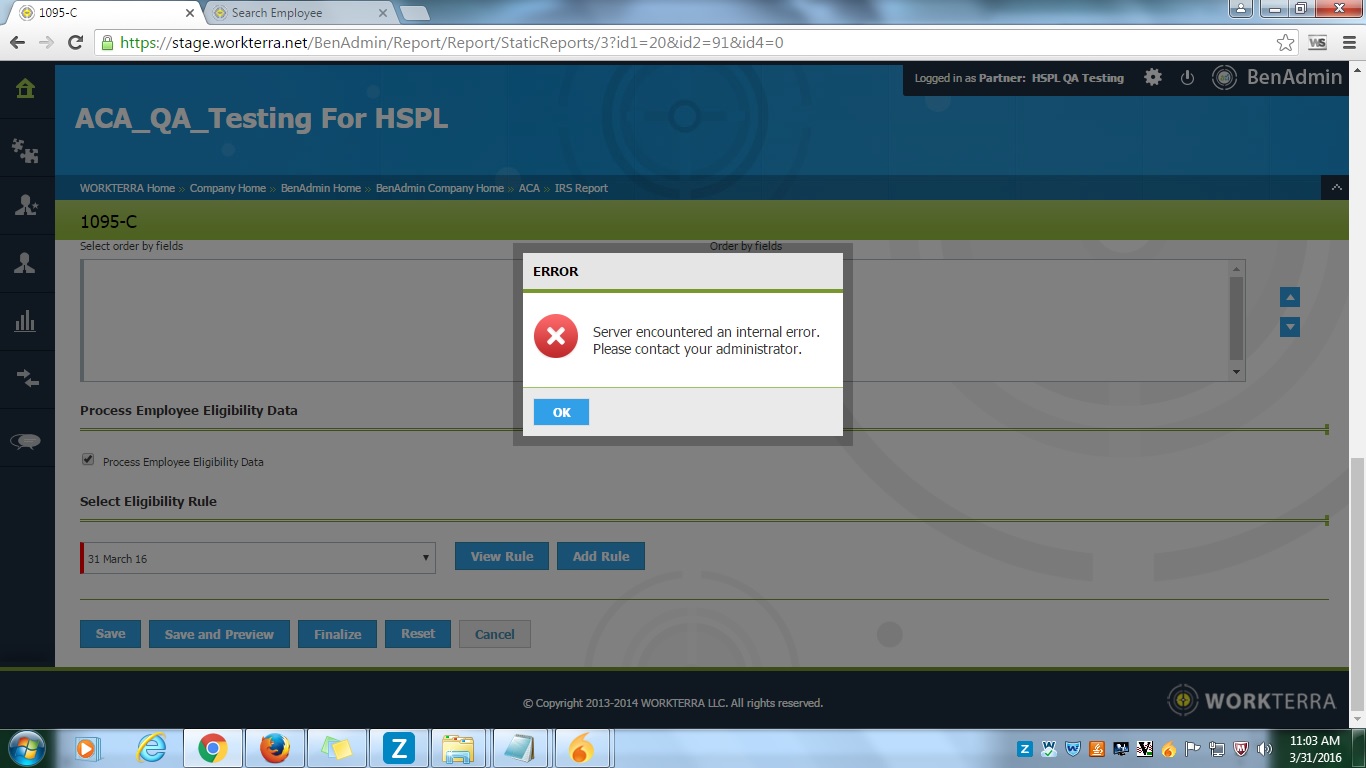This screenshot has width=1366, height=768.
Task: Open settings gear icon in header
Action: [x=1153, y=78]
